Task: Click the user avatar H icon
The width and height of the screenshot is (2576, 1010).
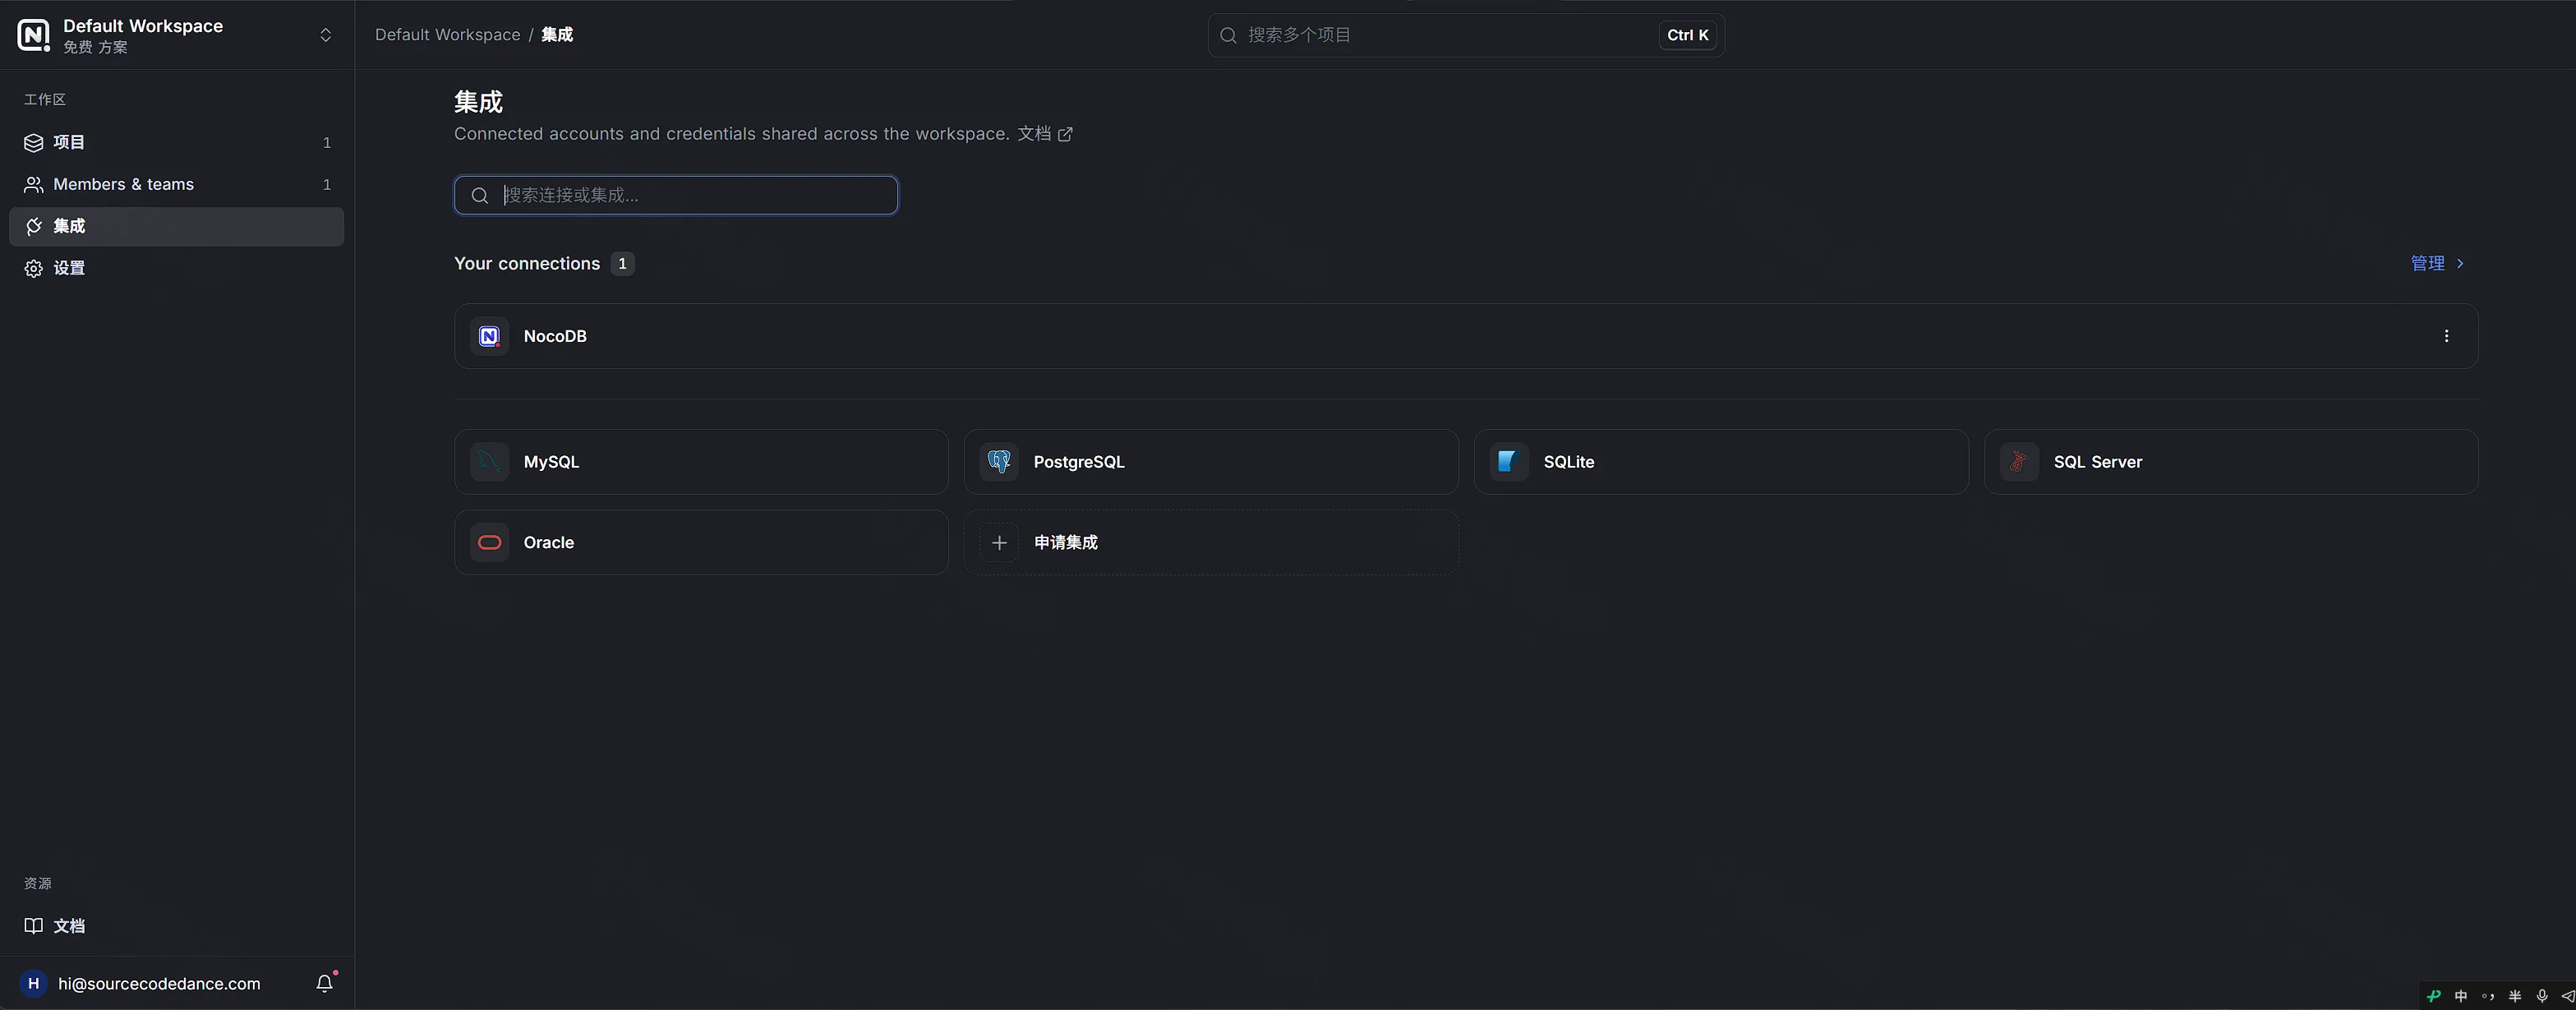Action: [33, 984]
